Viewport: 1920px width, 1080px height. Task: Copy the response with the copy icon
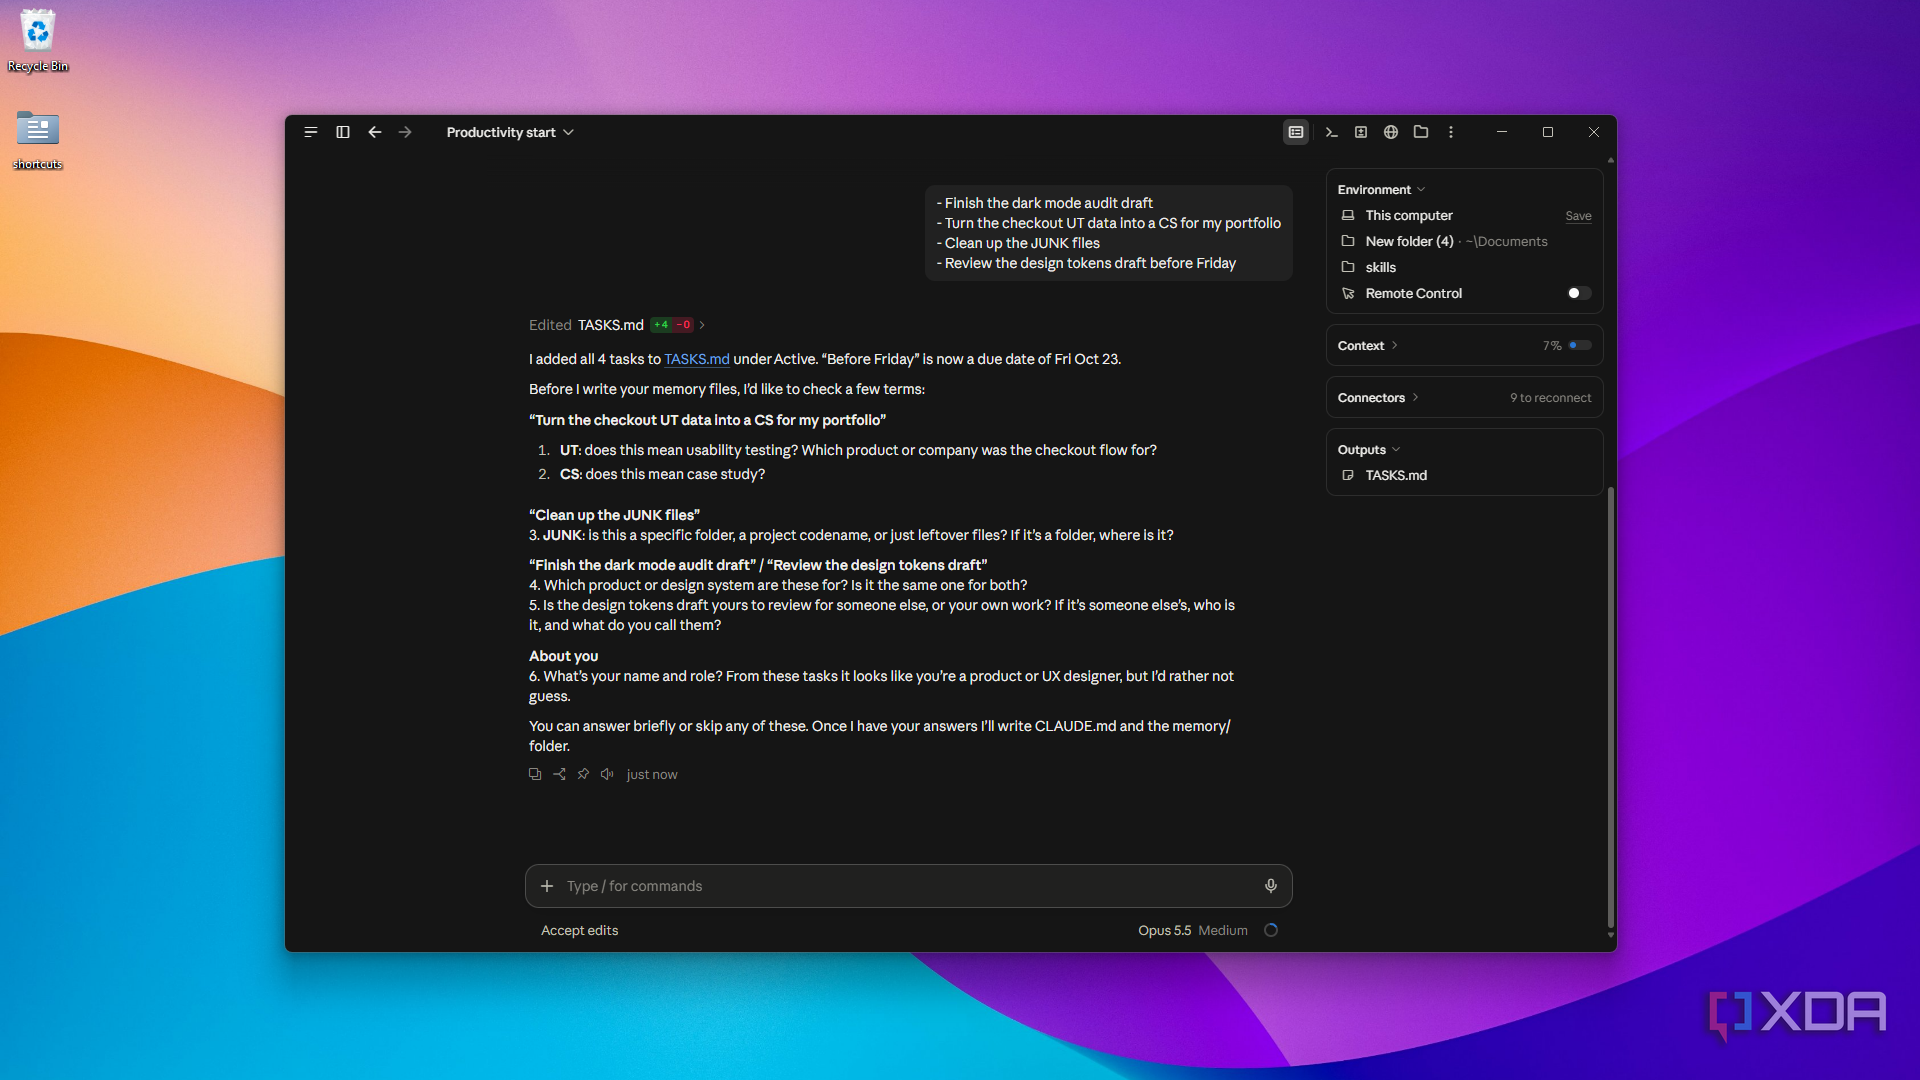pyautogui.click(x=535, y=774)
